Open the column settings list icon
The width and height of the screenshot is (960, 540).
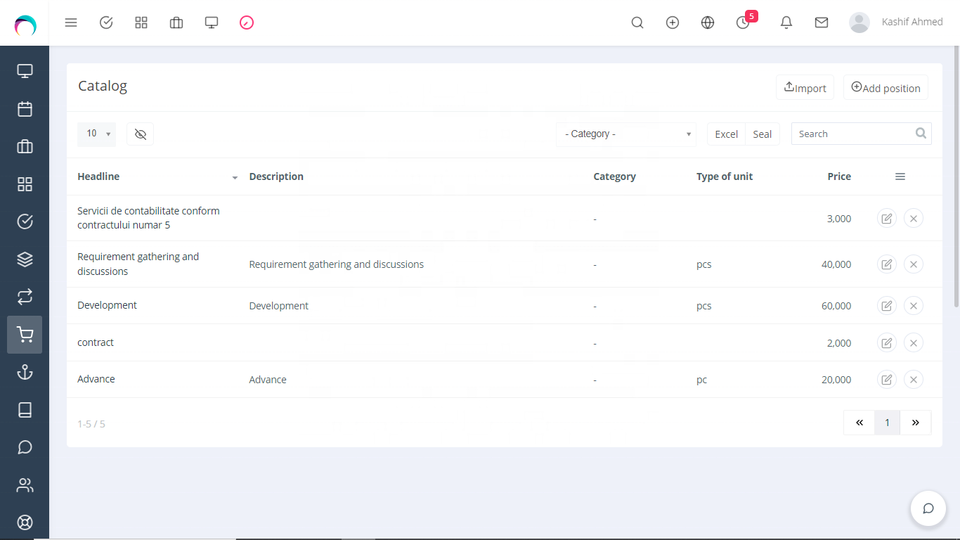(x=900, y=177)
